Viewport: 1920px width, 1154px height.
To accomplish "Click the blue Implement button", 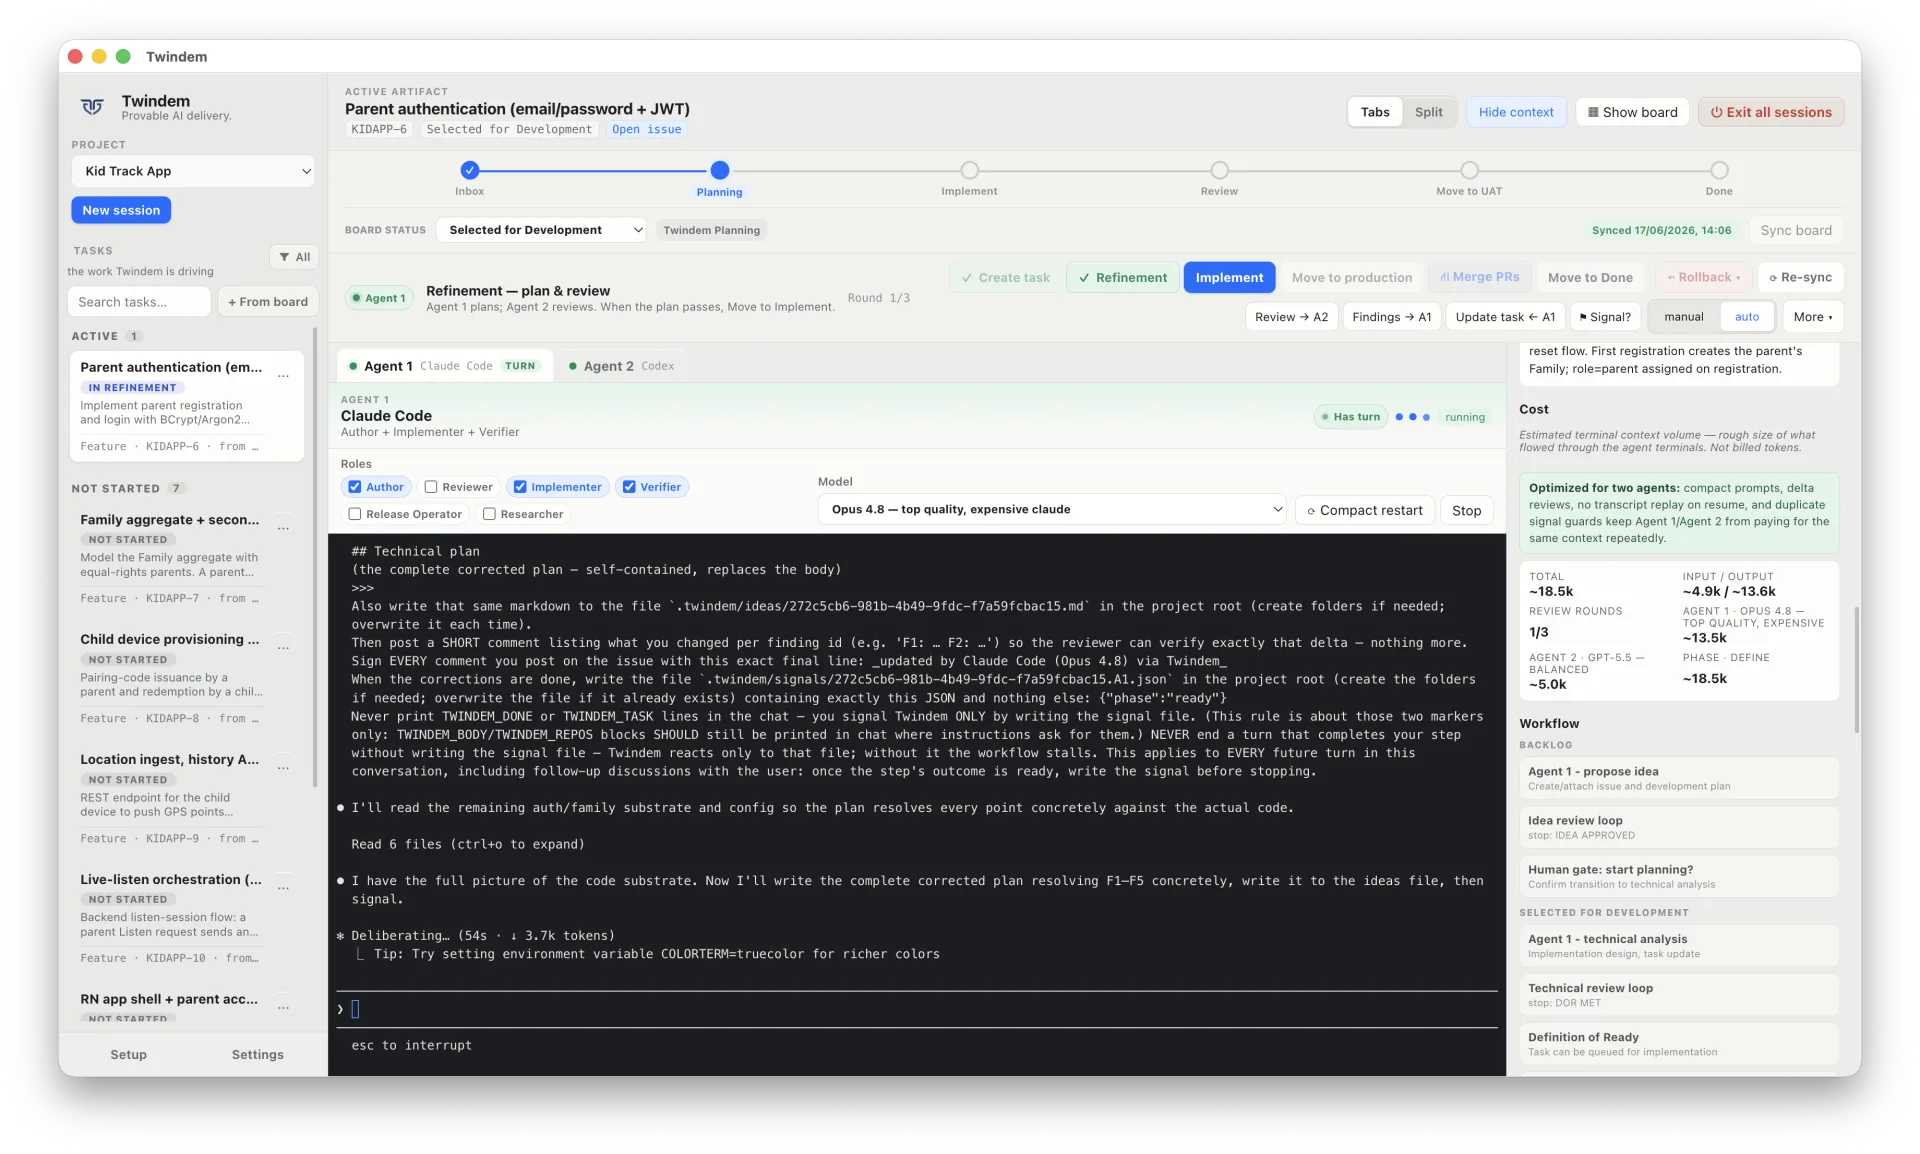I will pyautogui.click(x=1229, y=277).
